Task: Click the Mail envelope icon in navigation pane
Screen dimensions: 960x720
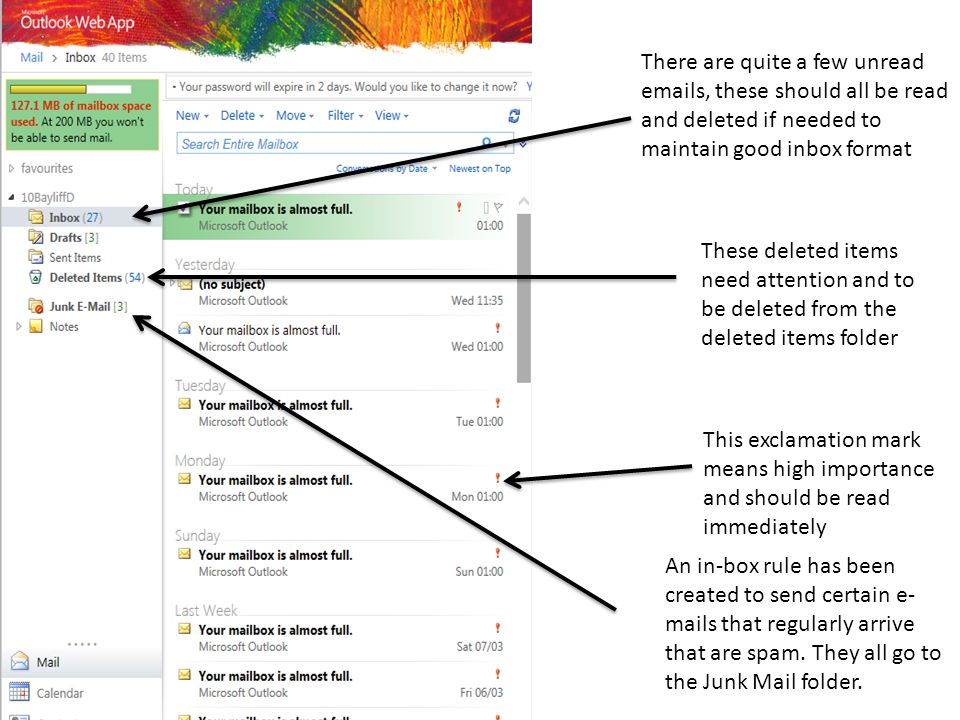Action: (20, 661)
